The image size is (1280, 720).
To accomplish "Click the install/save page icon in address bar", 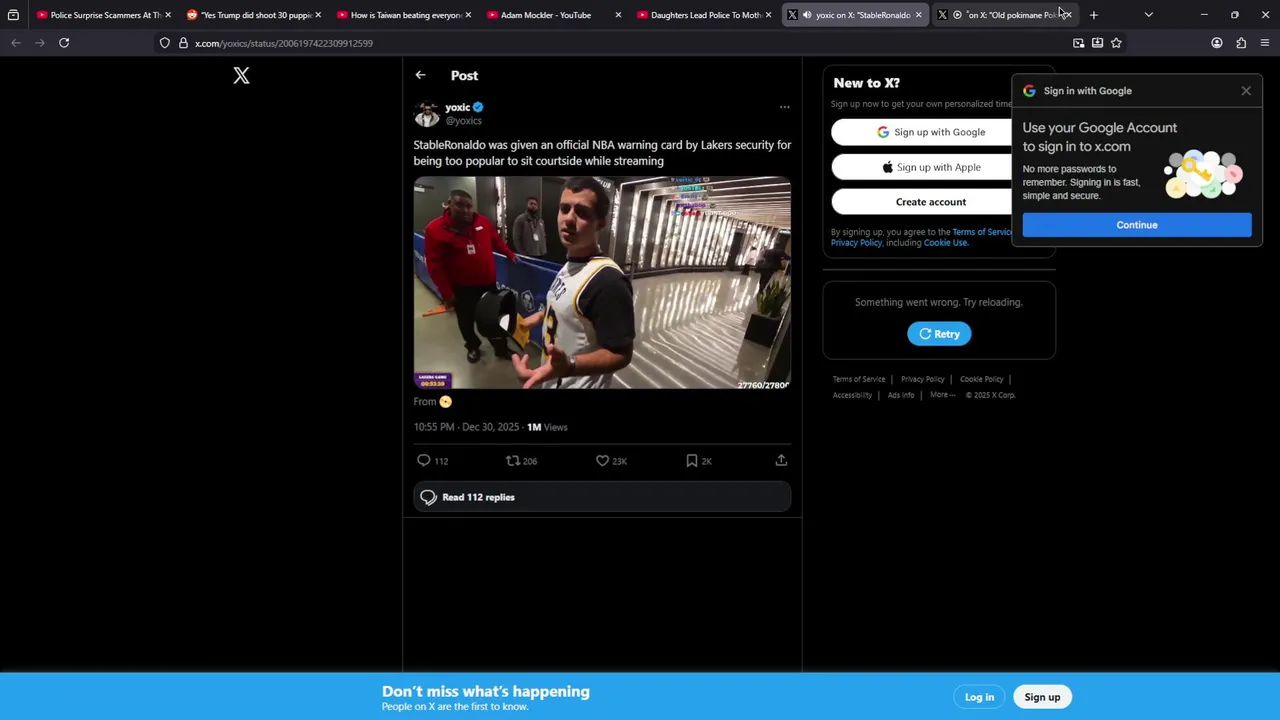I will (1097, 43).
